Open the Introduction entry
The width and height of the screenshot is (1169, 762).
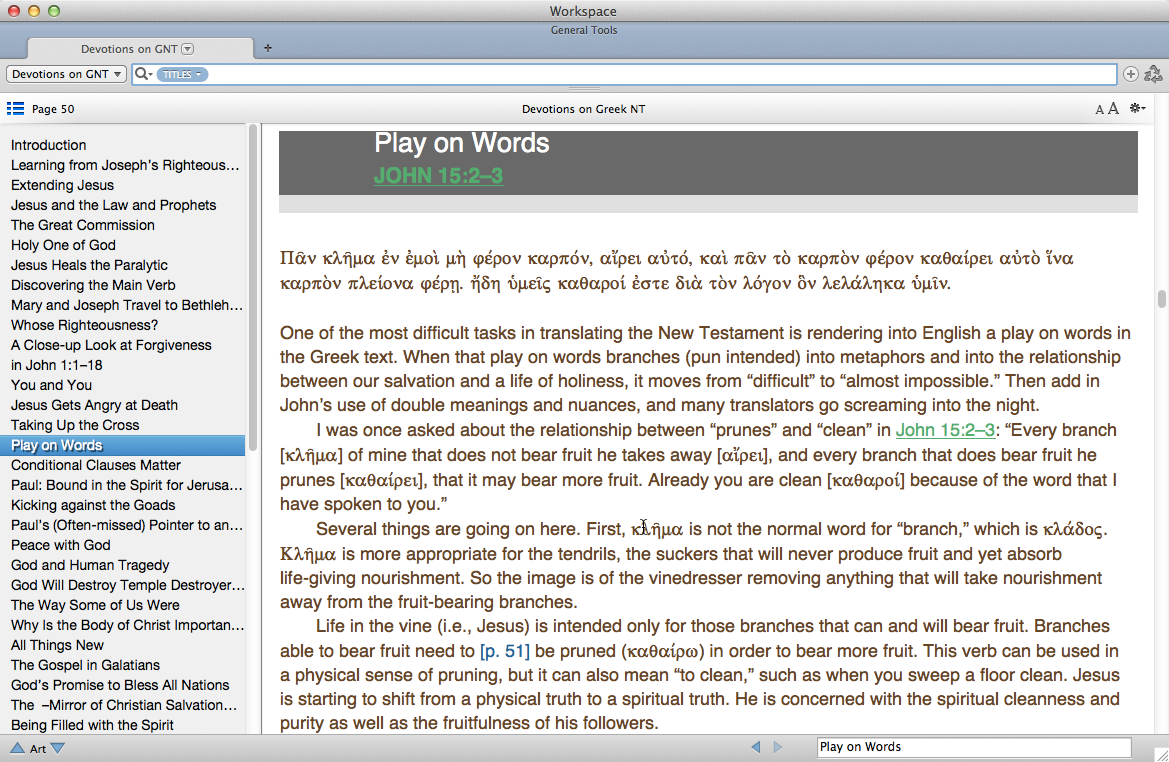coord(48,145)
